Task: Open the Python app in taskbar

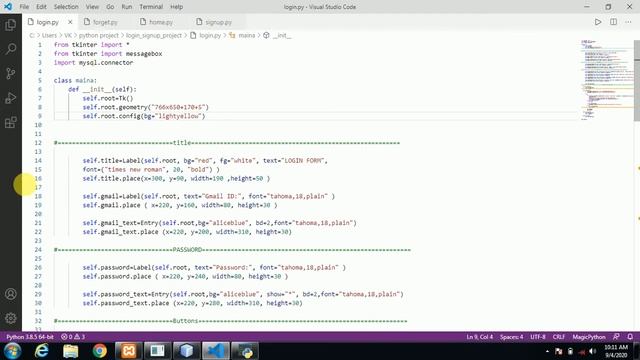Action: tap(245, 351)
